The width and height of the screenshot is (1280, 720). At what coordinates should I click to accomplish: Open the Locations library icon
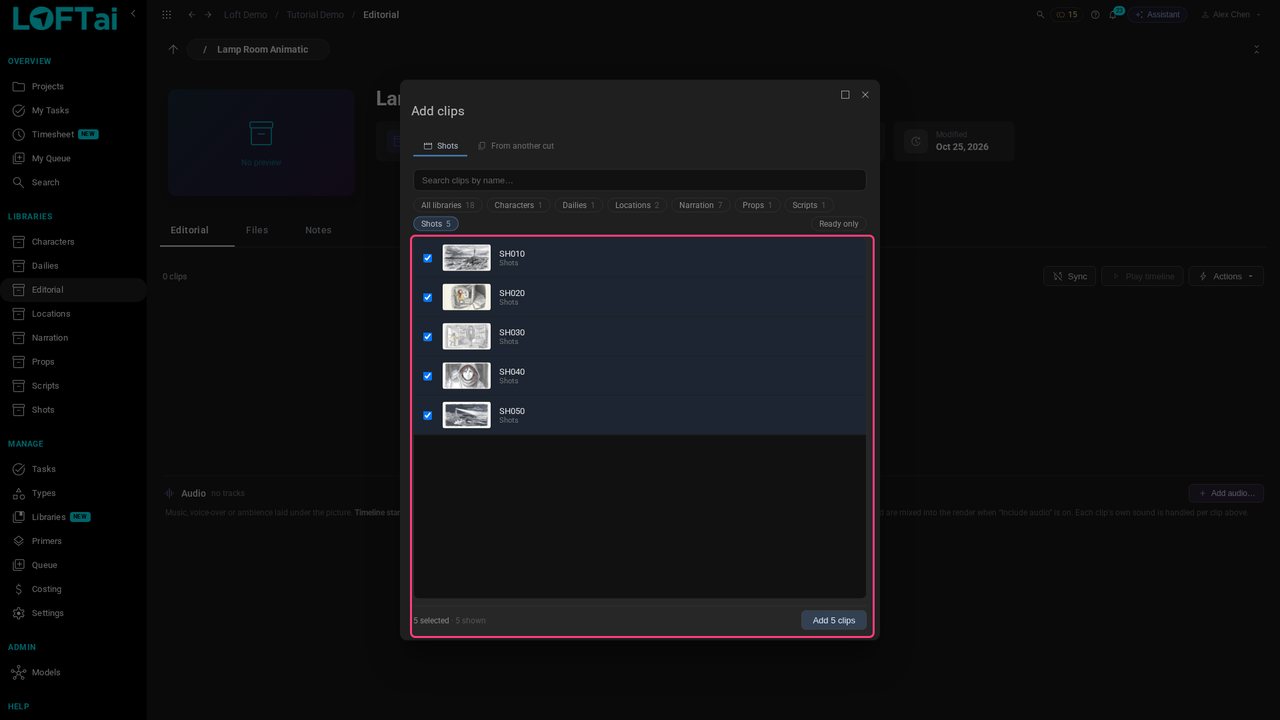click(x=18, y=314)
